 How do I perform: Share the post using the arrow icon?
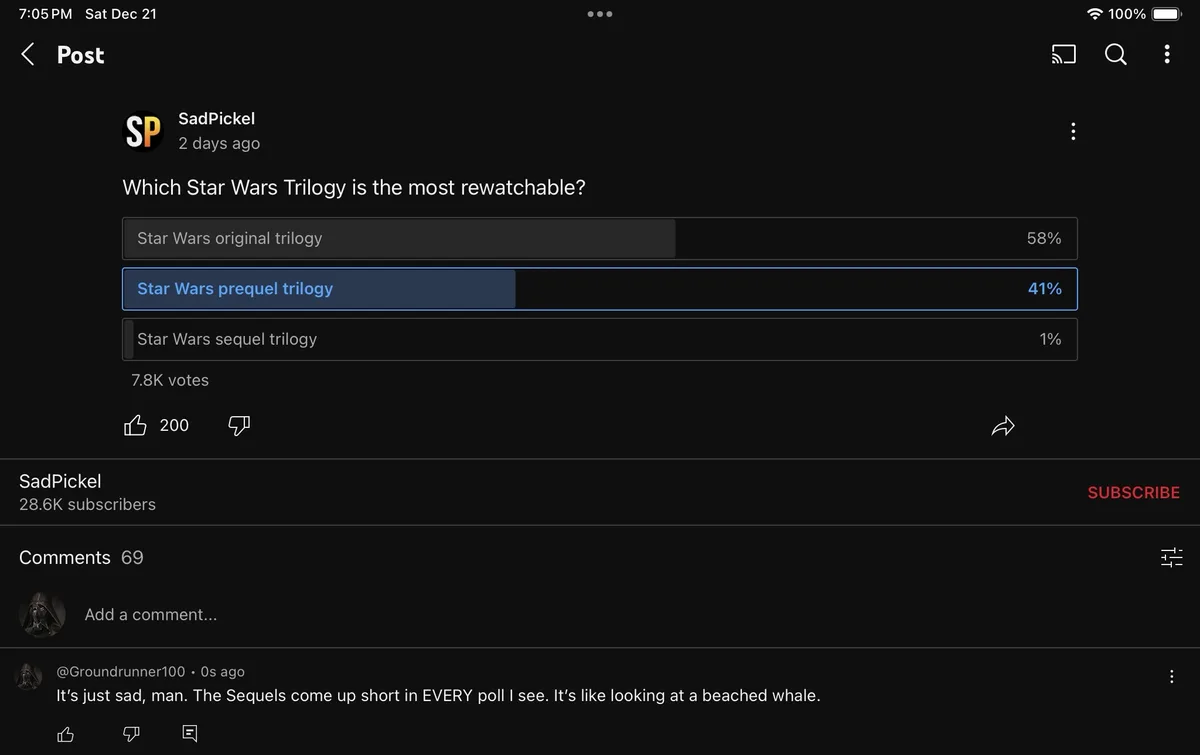(x=1003, y=427)
